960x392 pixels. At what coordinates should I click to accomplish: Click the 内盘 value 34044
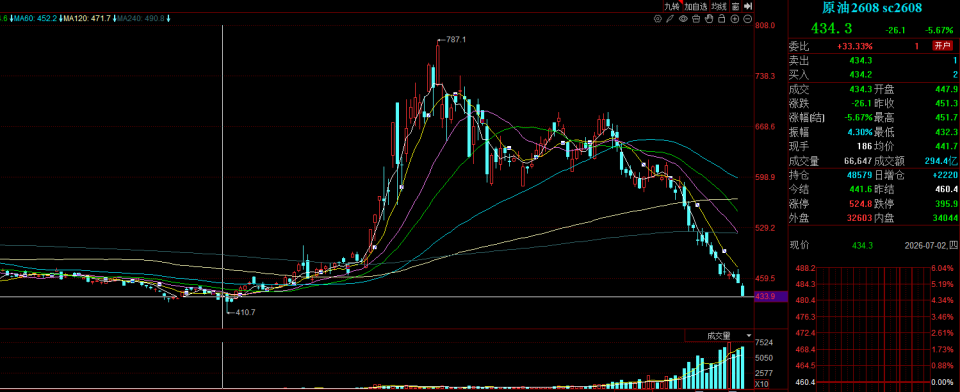point(945,217)
